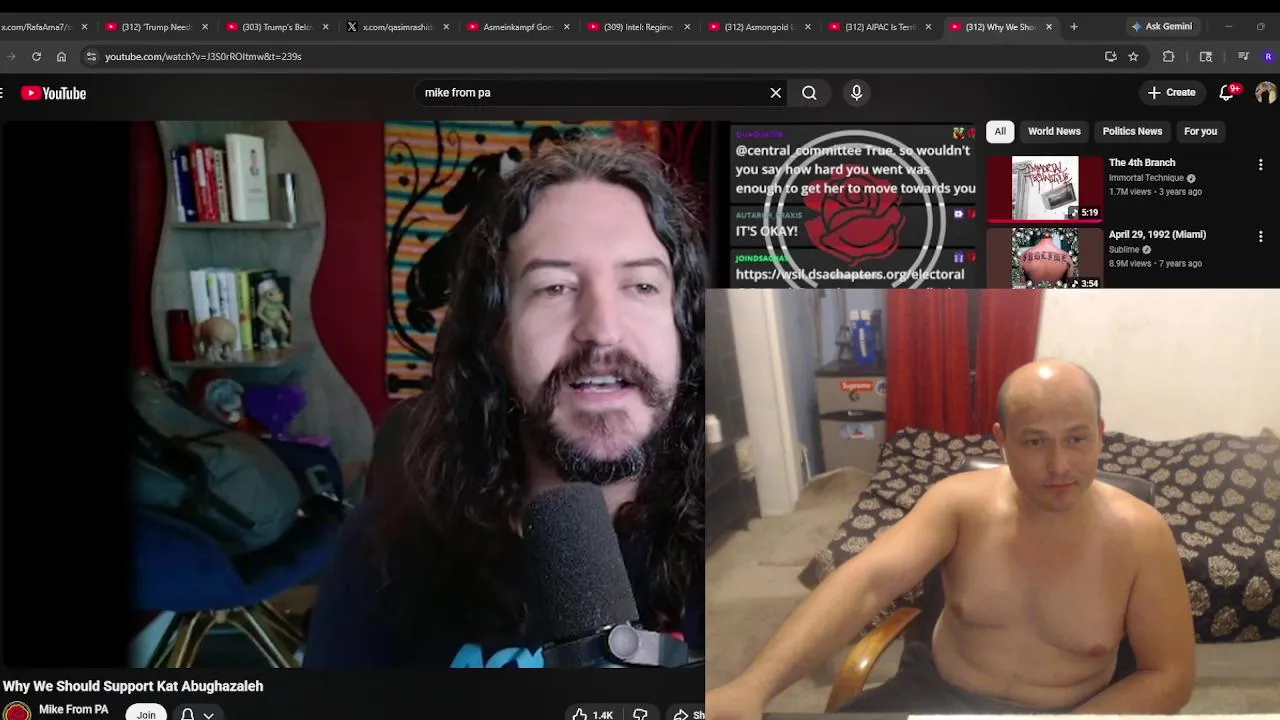Open the Mike From PA channel avatar
1280x720 pixels.
pyautogui.click(x=16, y=712)
